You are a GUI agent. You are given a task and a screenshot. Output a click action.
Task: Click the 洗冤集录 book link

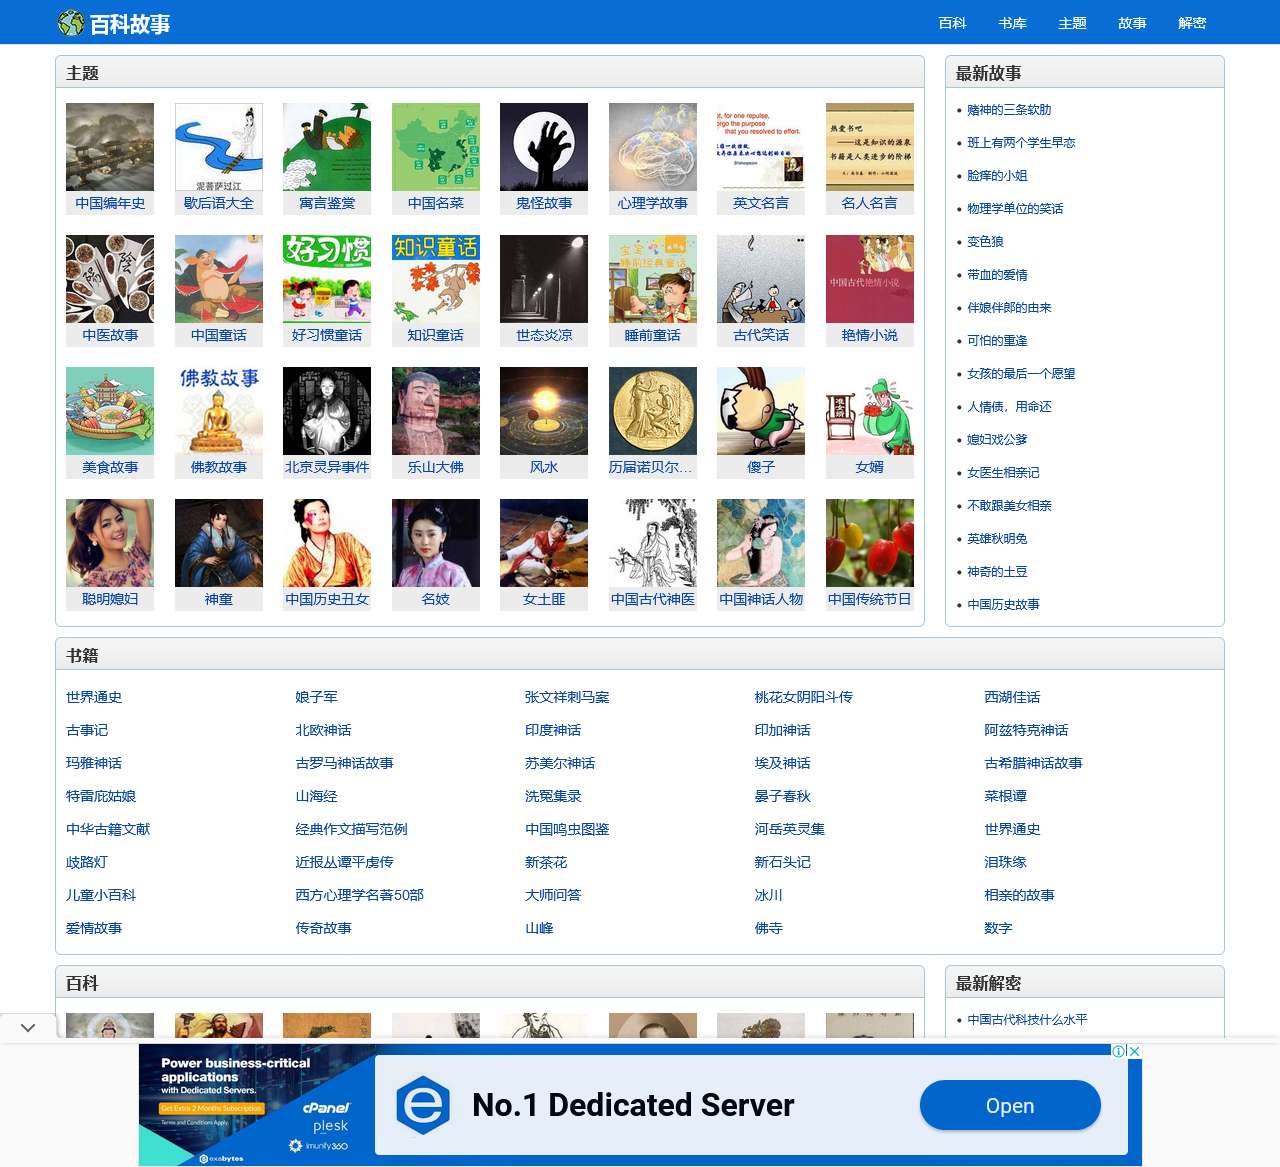(x=553, y=796)
